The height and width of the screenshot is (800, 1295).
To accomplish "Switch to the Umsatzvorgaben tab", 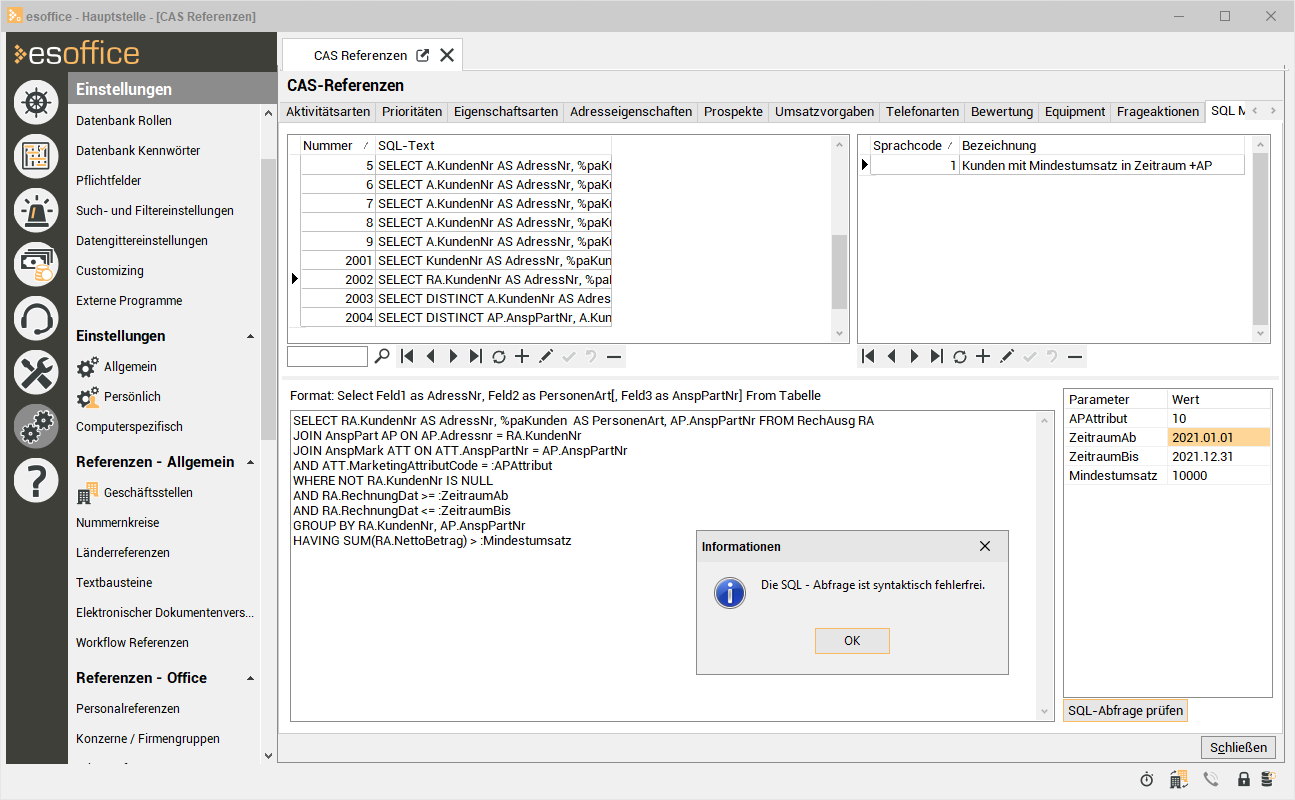I will click(825, 111).
